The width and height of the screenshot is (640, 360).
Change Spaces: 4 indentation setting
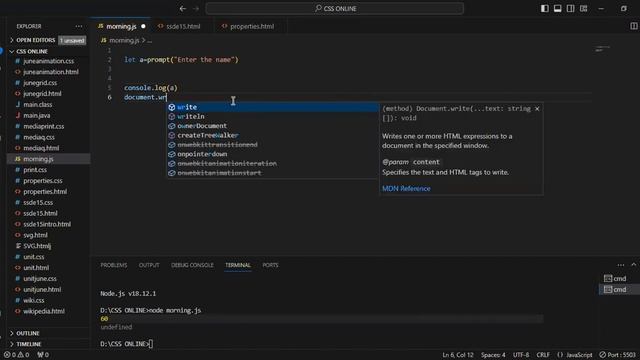pyautogui.click(x=493, y=355)
